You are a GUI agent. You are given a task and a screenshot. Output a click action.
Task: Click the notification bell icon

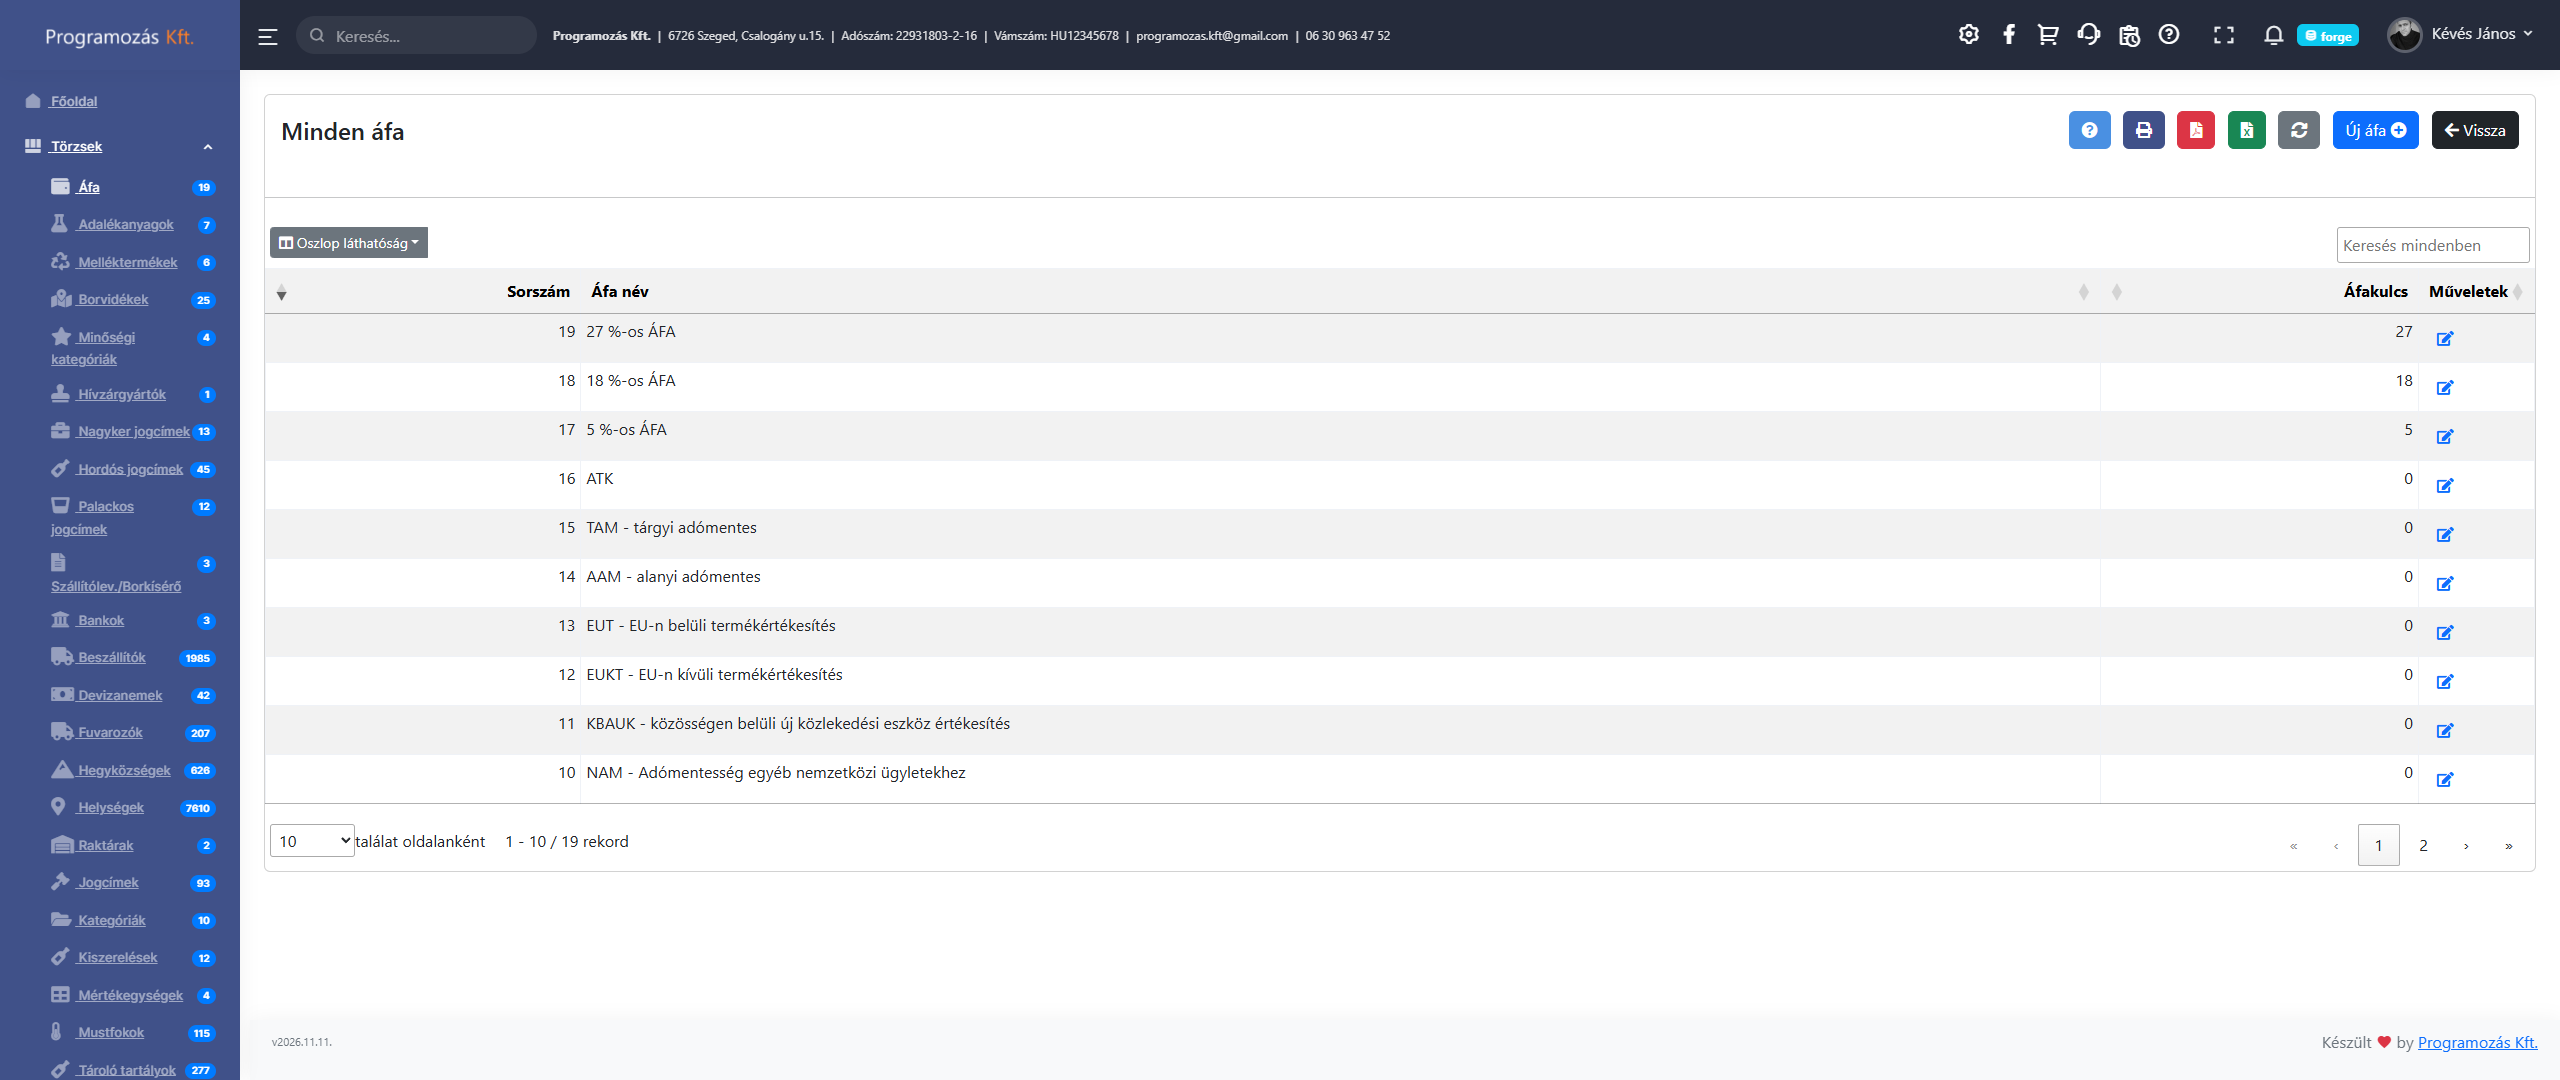[x=2273, y=35]
